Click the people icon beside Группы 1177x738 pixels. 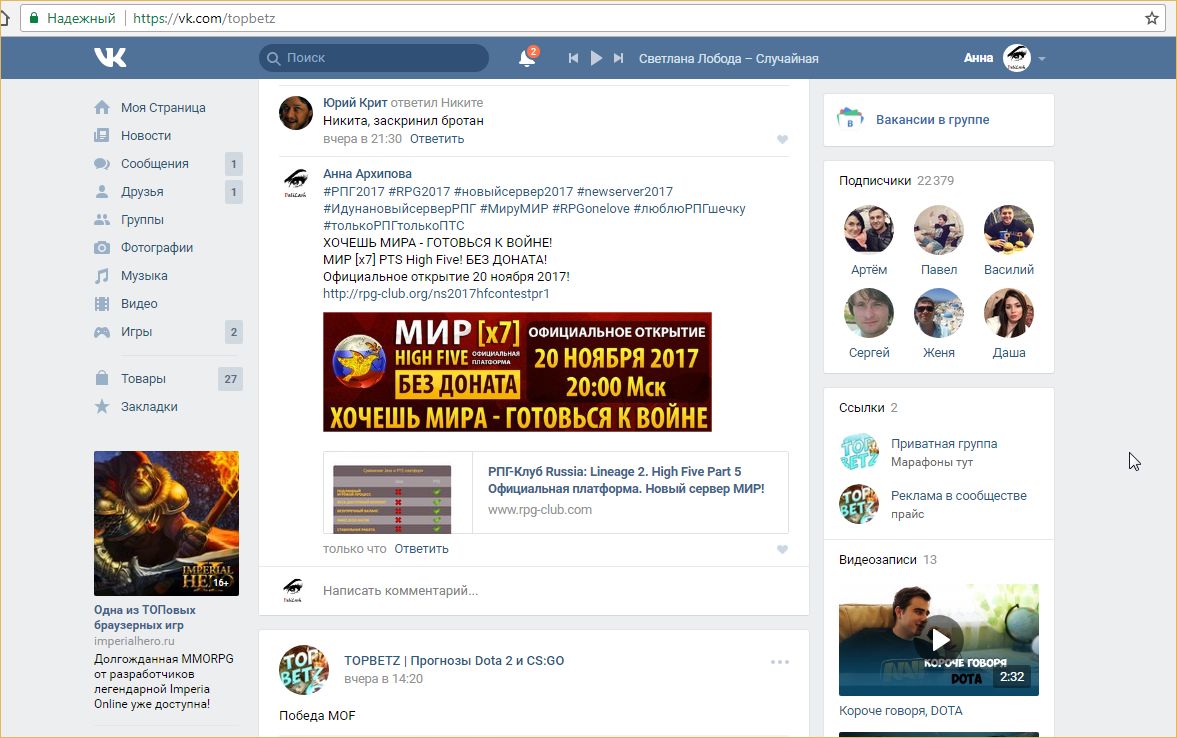pos(102,219)
